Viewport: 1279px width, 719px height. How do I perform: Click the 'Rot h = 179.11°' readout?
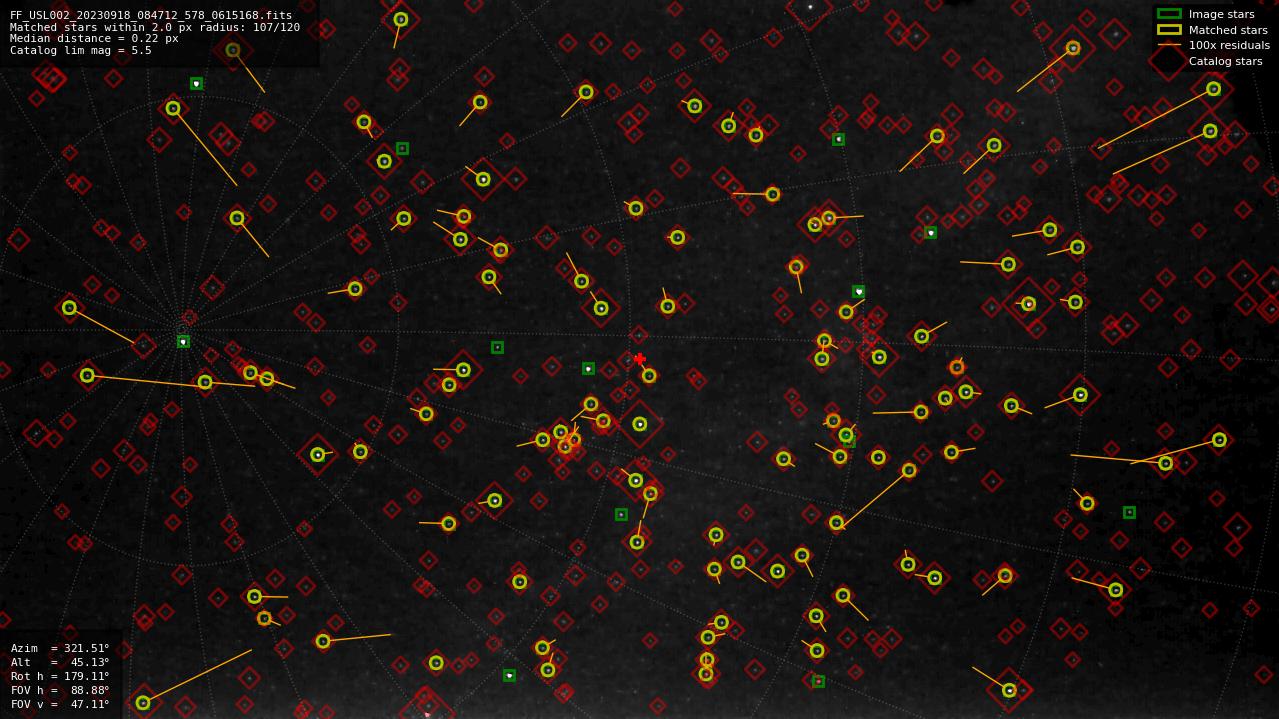tap(60, 676)
